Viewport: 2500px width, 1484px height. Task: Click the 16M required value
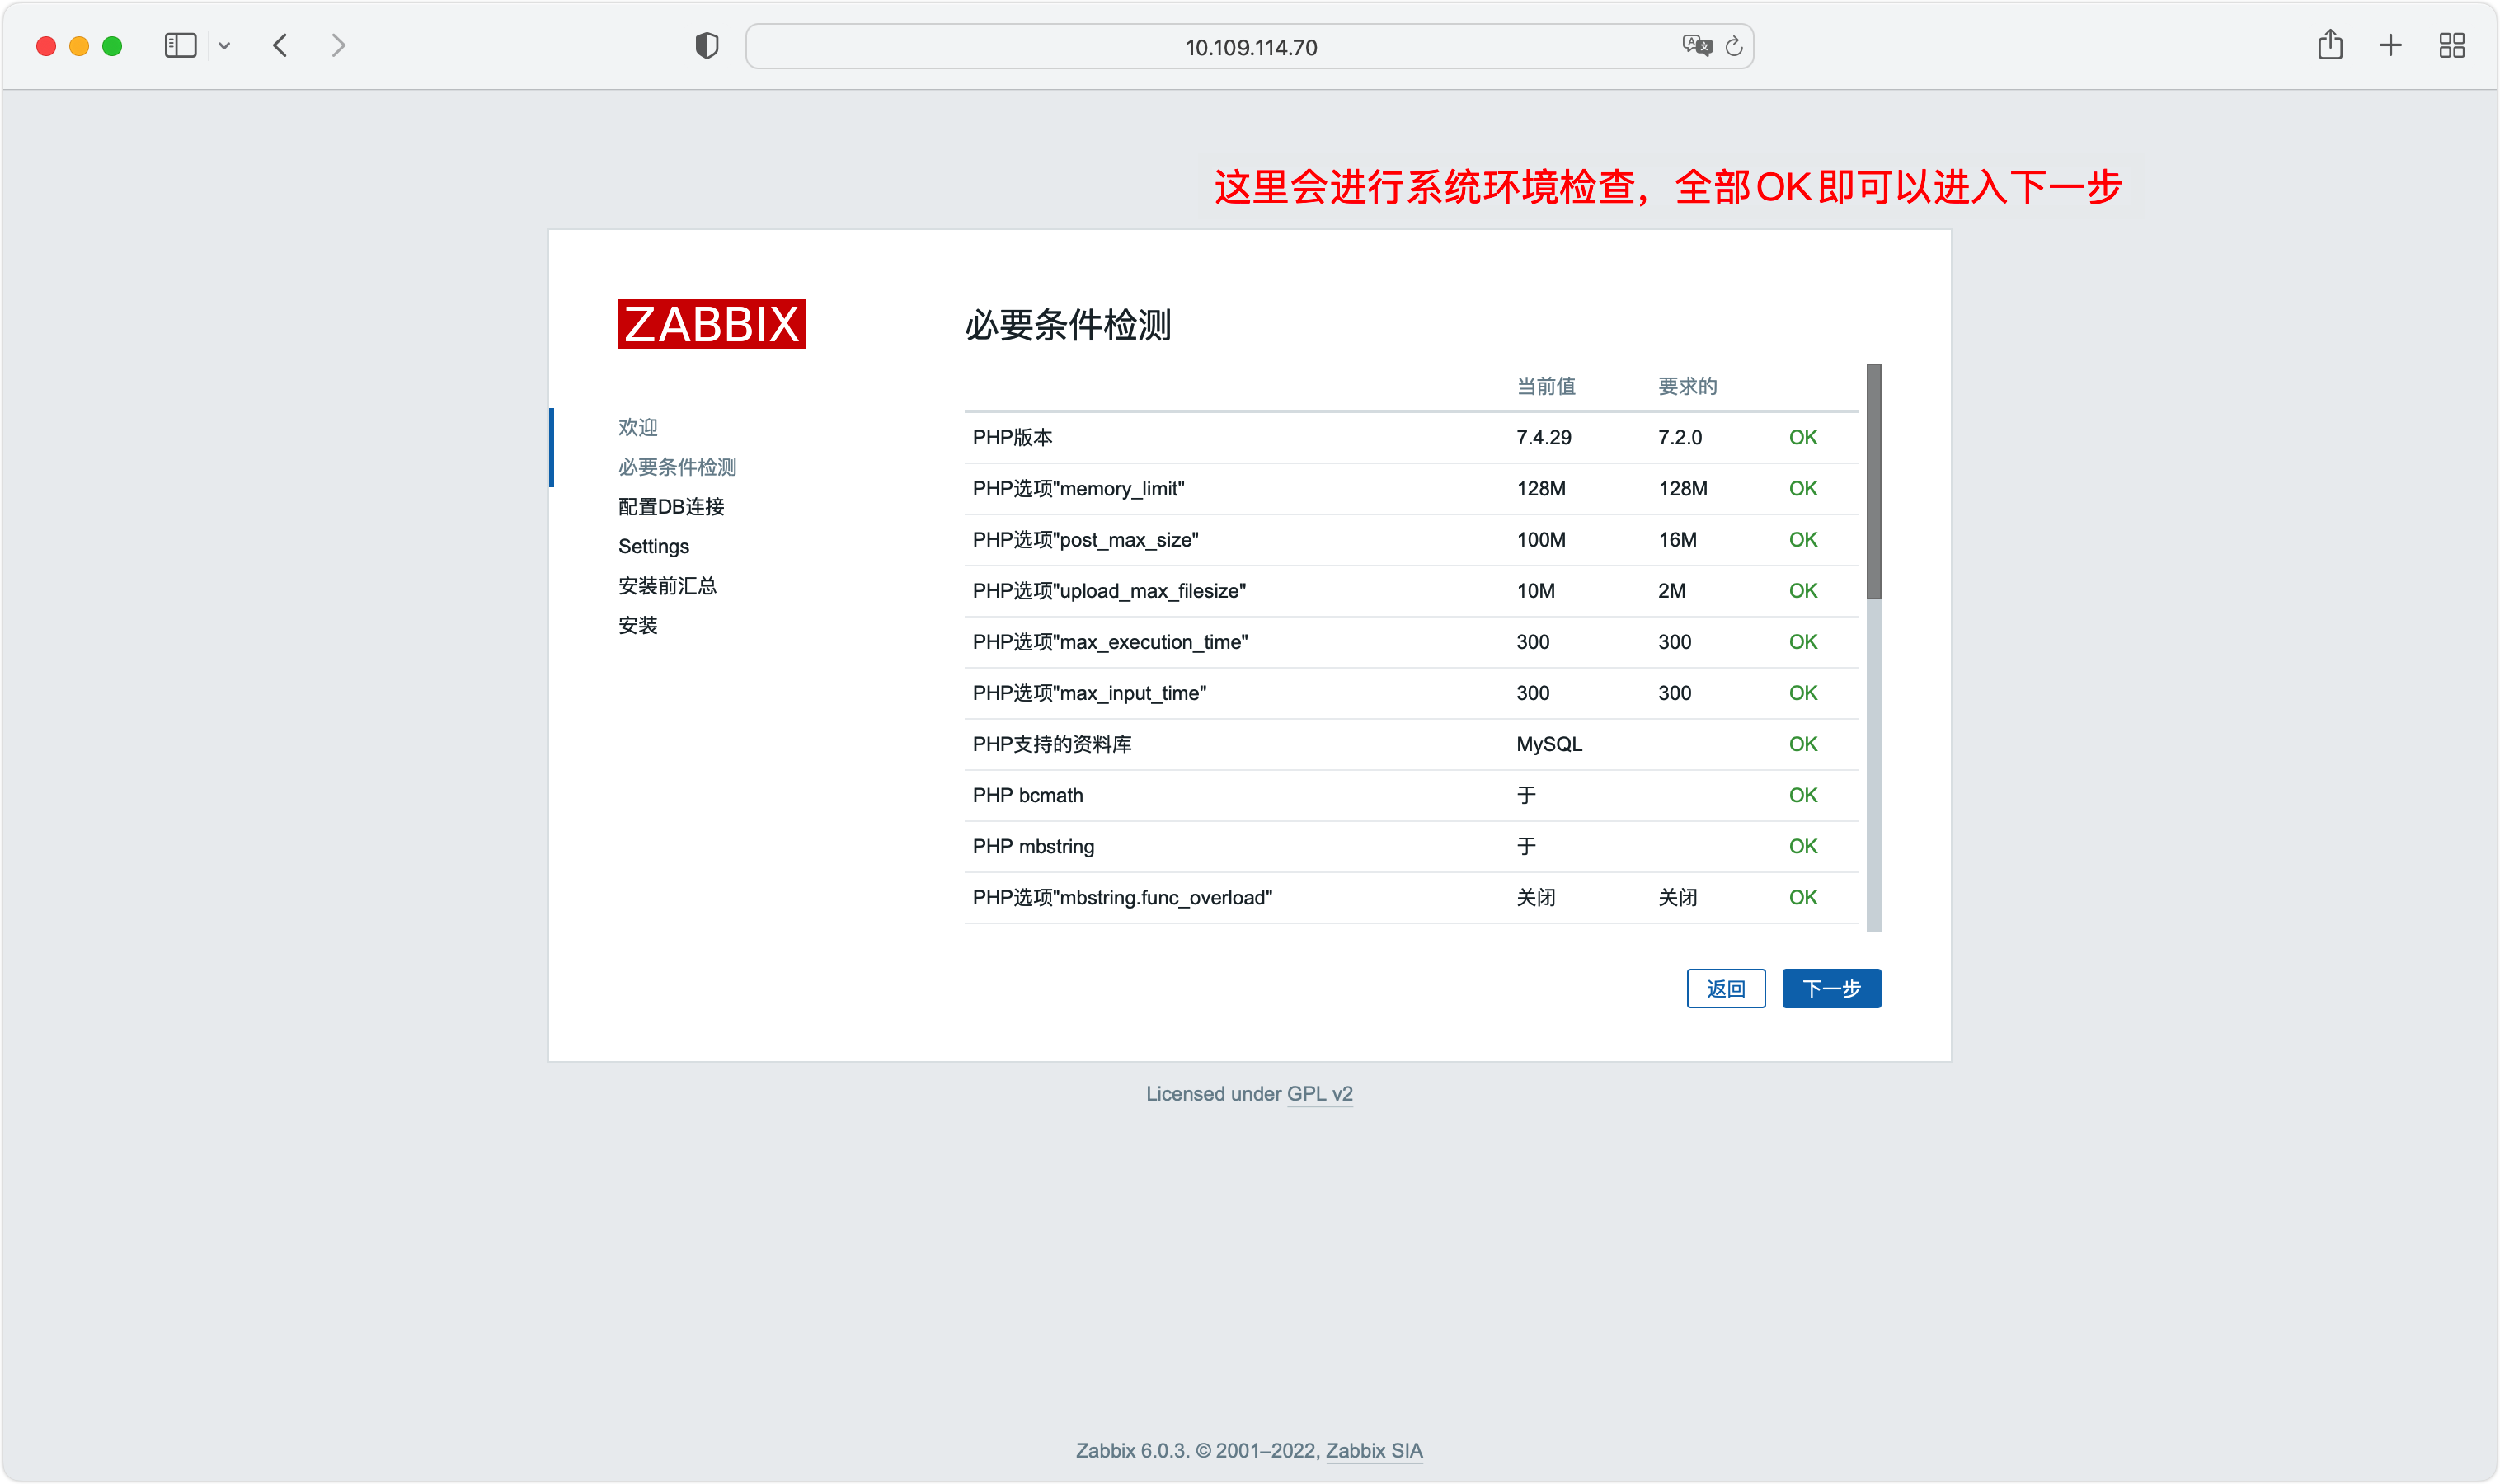coord(1677,539)
